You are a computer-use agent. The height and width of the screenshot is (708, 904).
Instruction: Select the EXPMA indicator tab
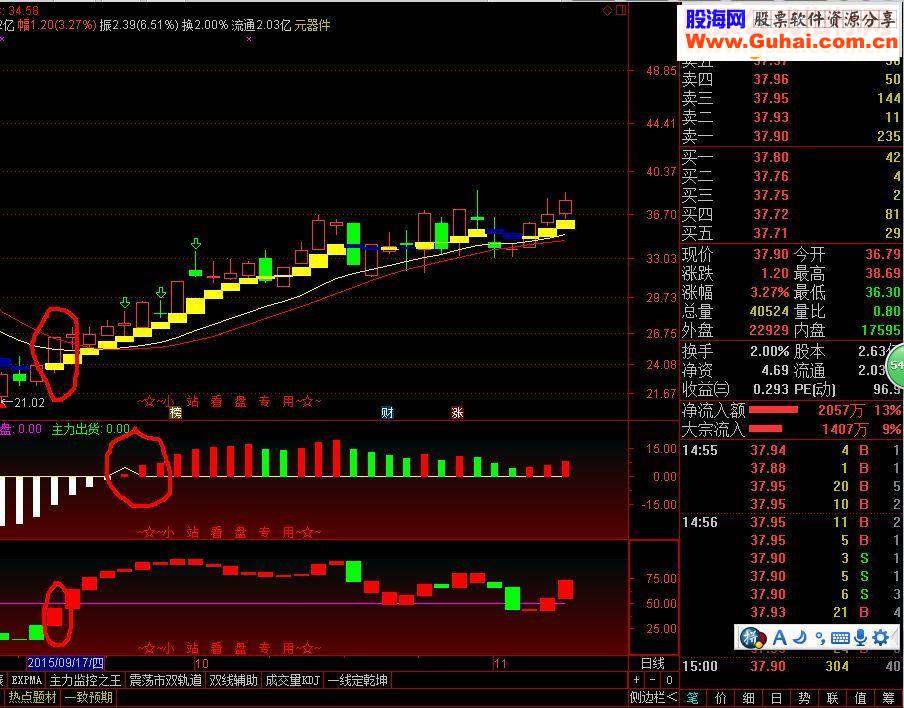coord(27,680)
